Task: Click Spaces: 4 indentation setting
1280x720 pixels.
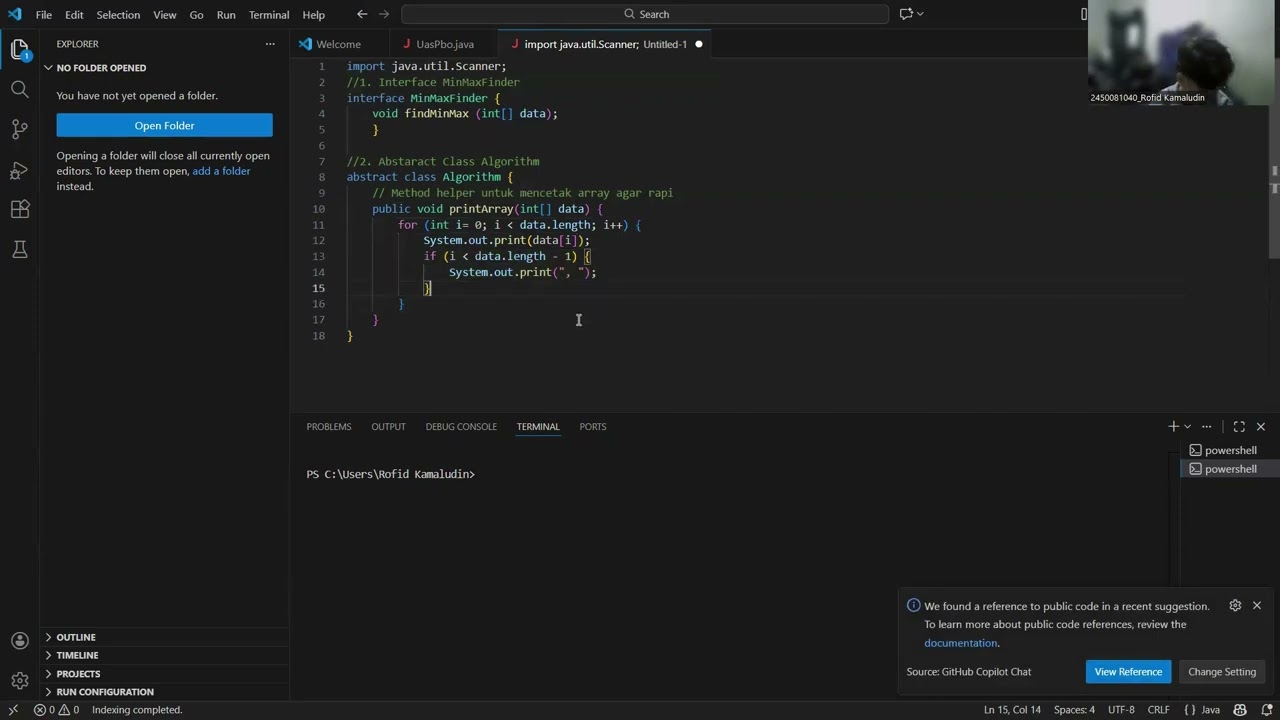Action: (x=1074, y=710)
